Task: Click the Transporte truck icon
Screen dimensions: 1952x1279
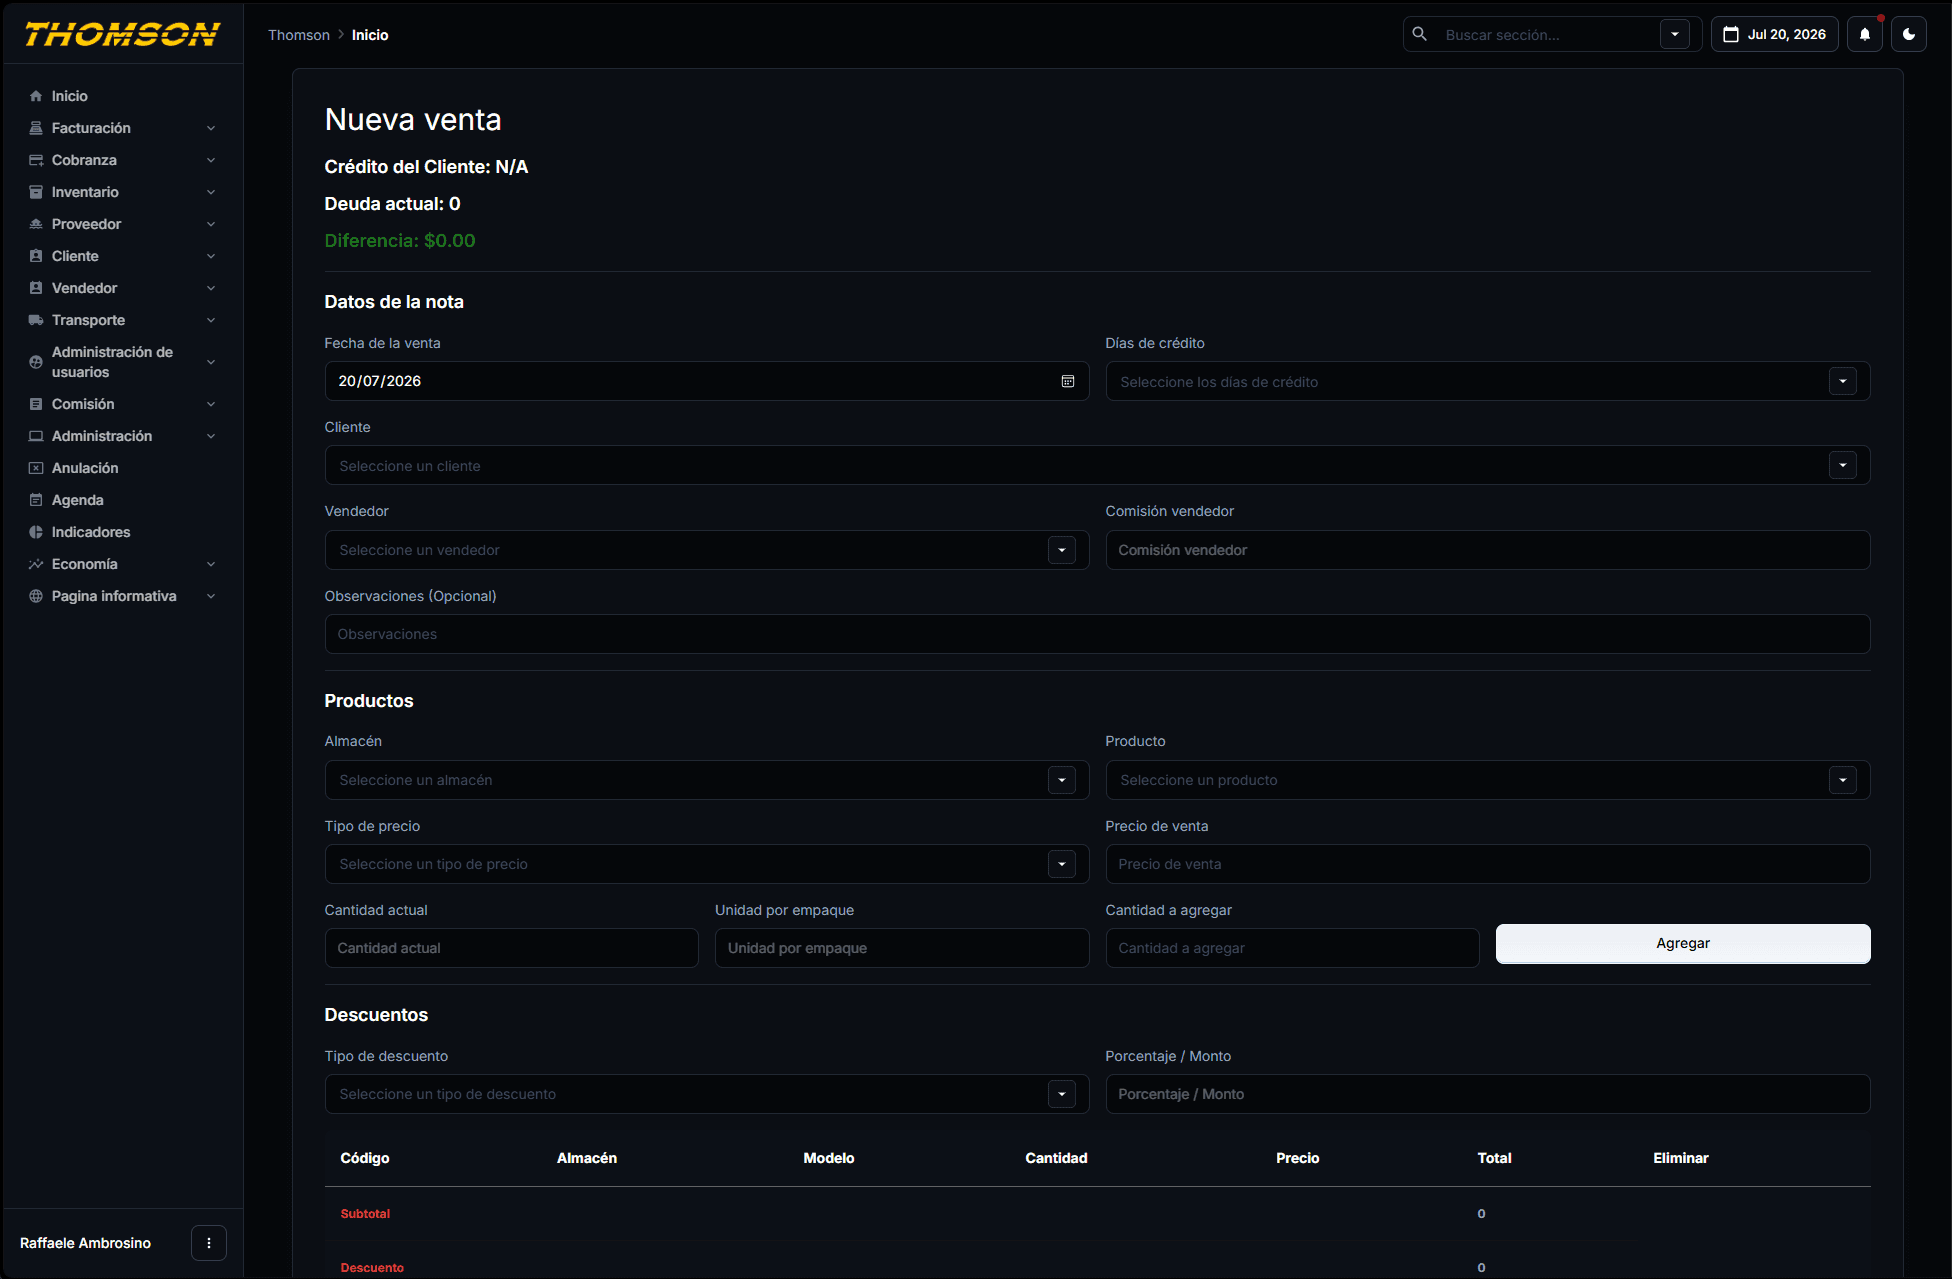Action: coord(36,320)
